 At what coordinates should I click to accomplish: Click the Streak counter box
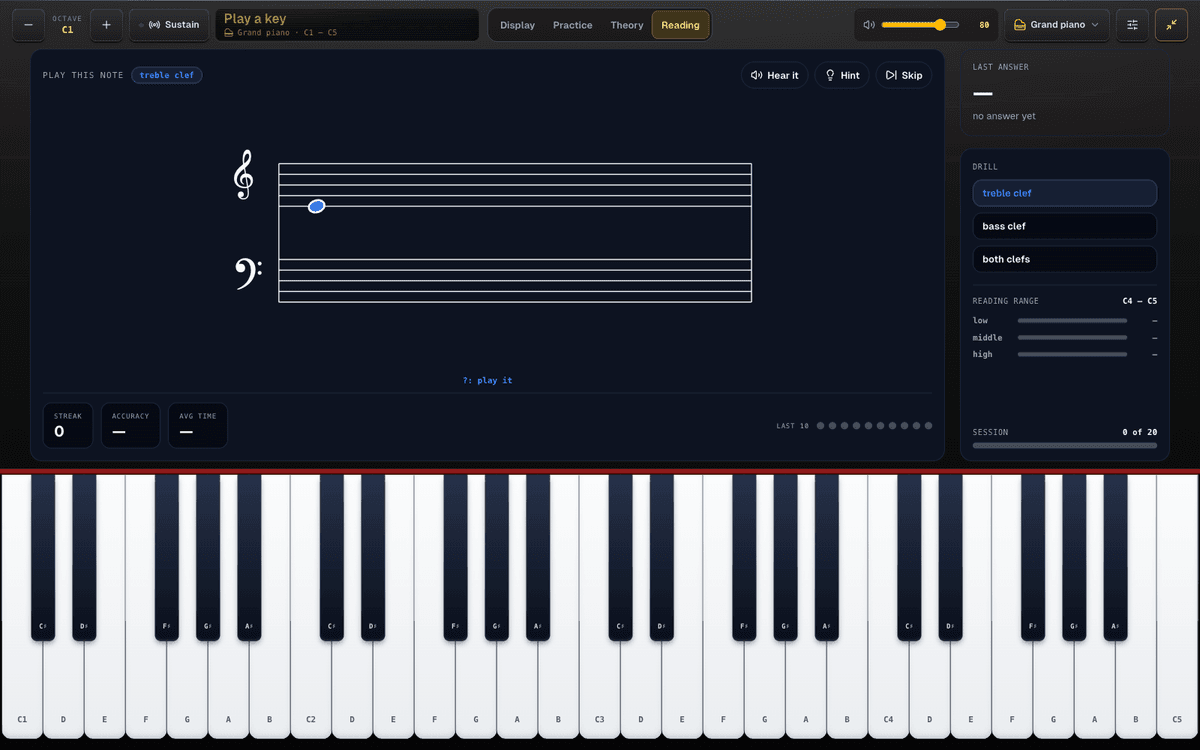(68, 425)
